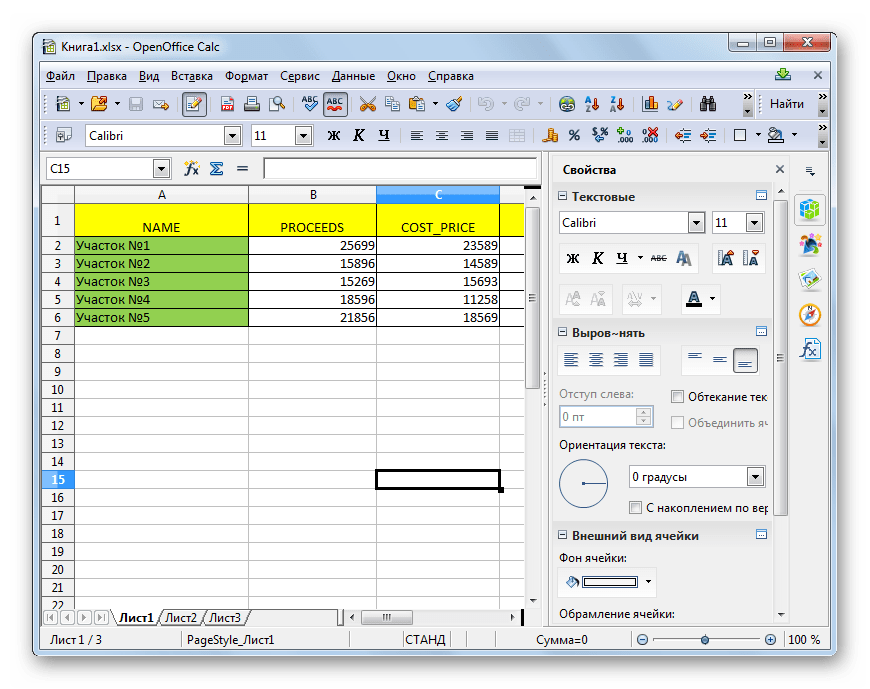Open the Формат menu
This screenshot has width=870, height=689.
(x=246, y=76)
